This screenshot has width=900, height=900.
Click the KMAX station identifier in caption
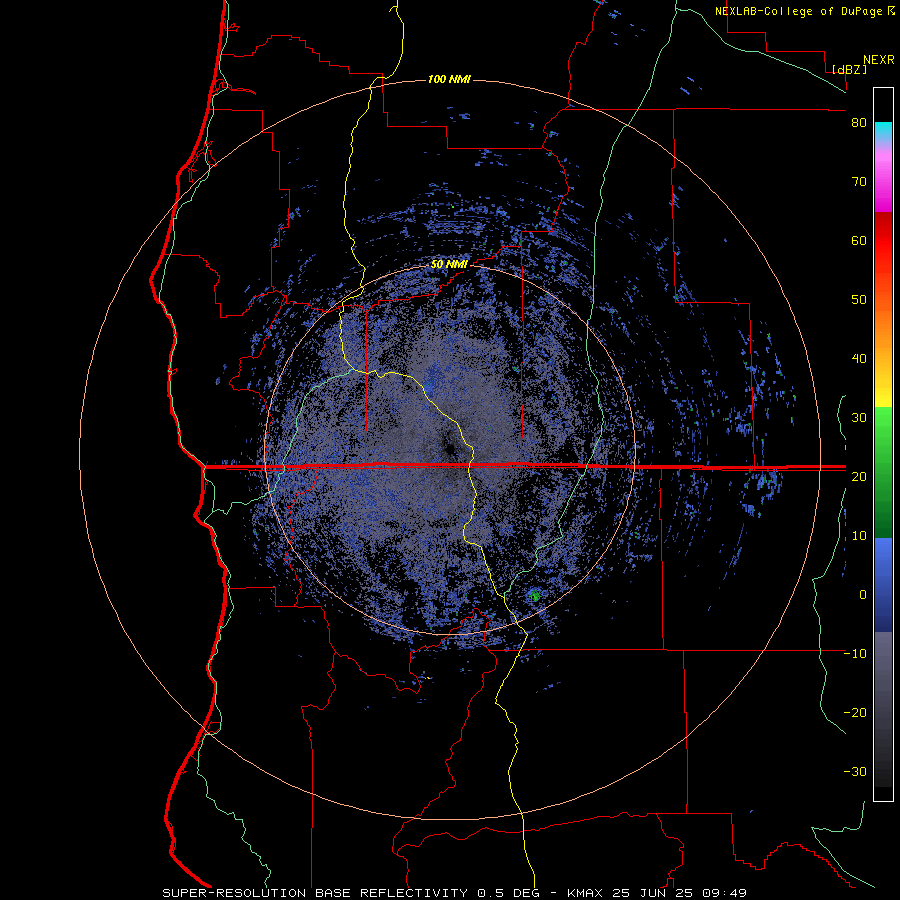pos(585,893)
